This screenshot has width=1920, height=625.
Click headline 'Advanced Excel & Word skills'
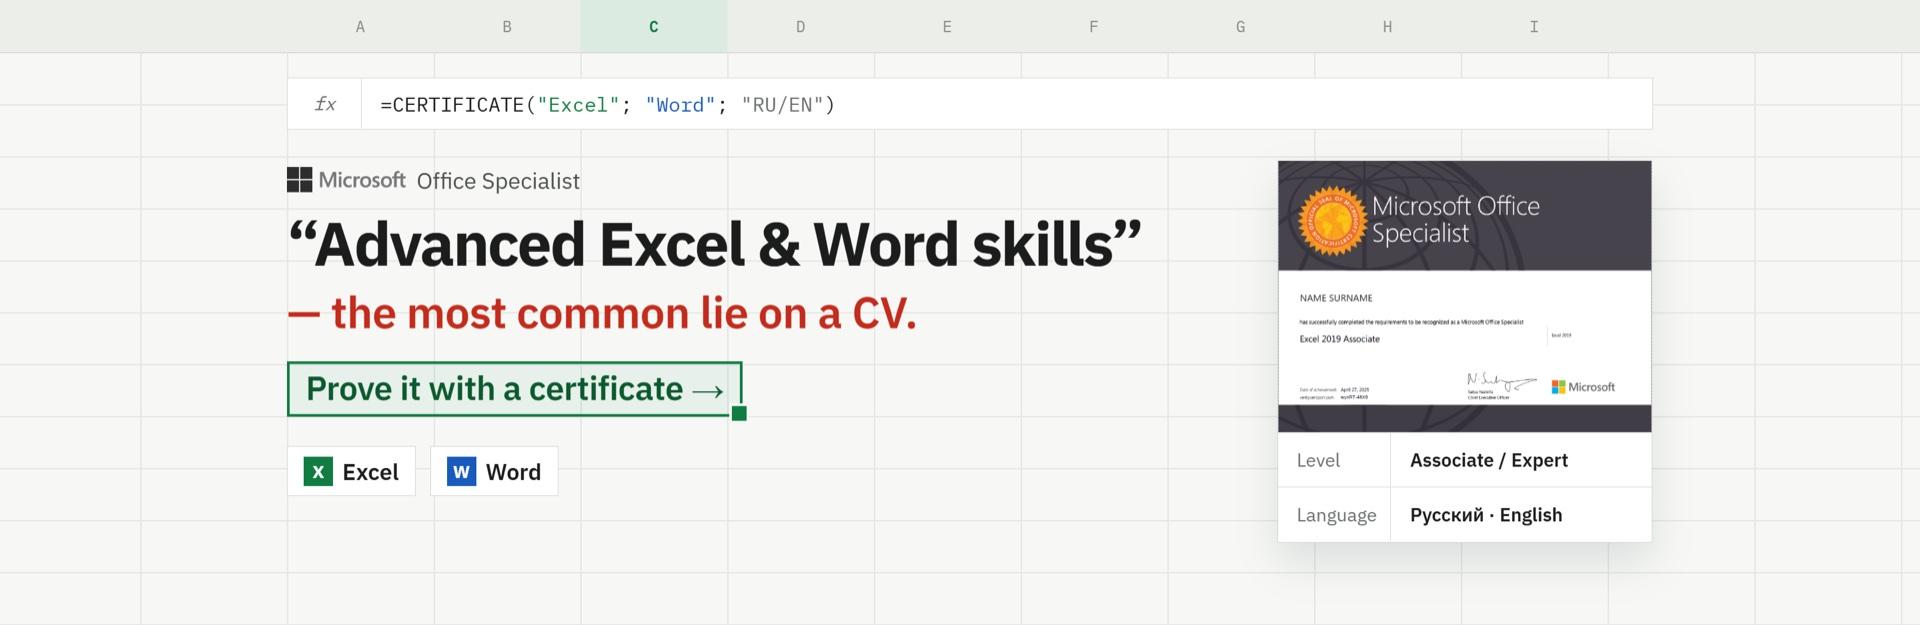714,244
